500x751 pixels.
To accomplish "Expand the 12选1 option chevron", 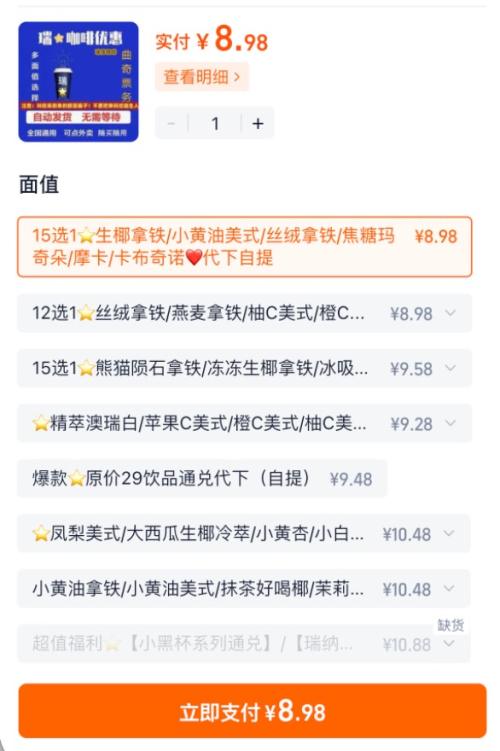I will pos(450,313).
